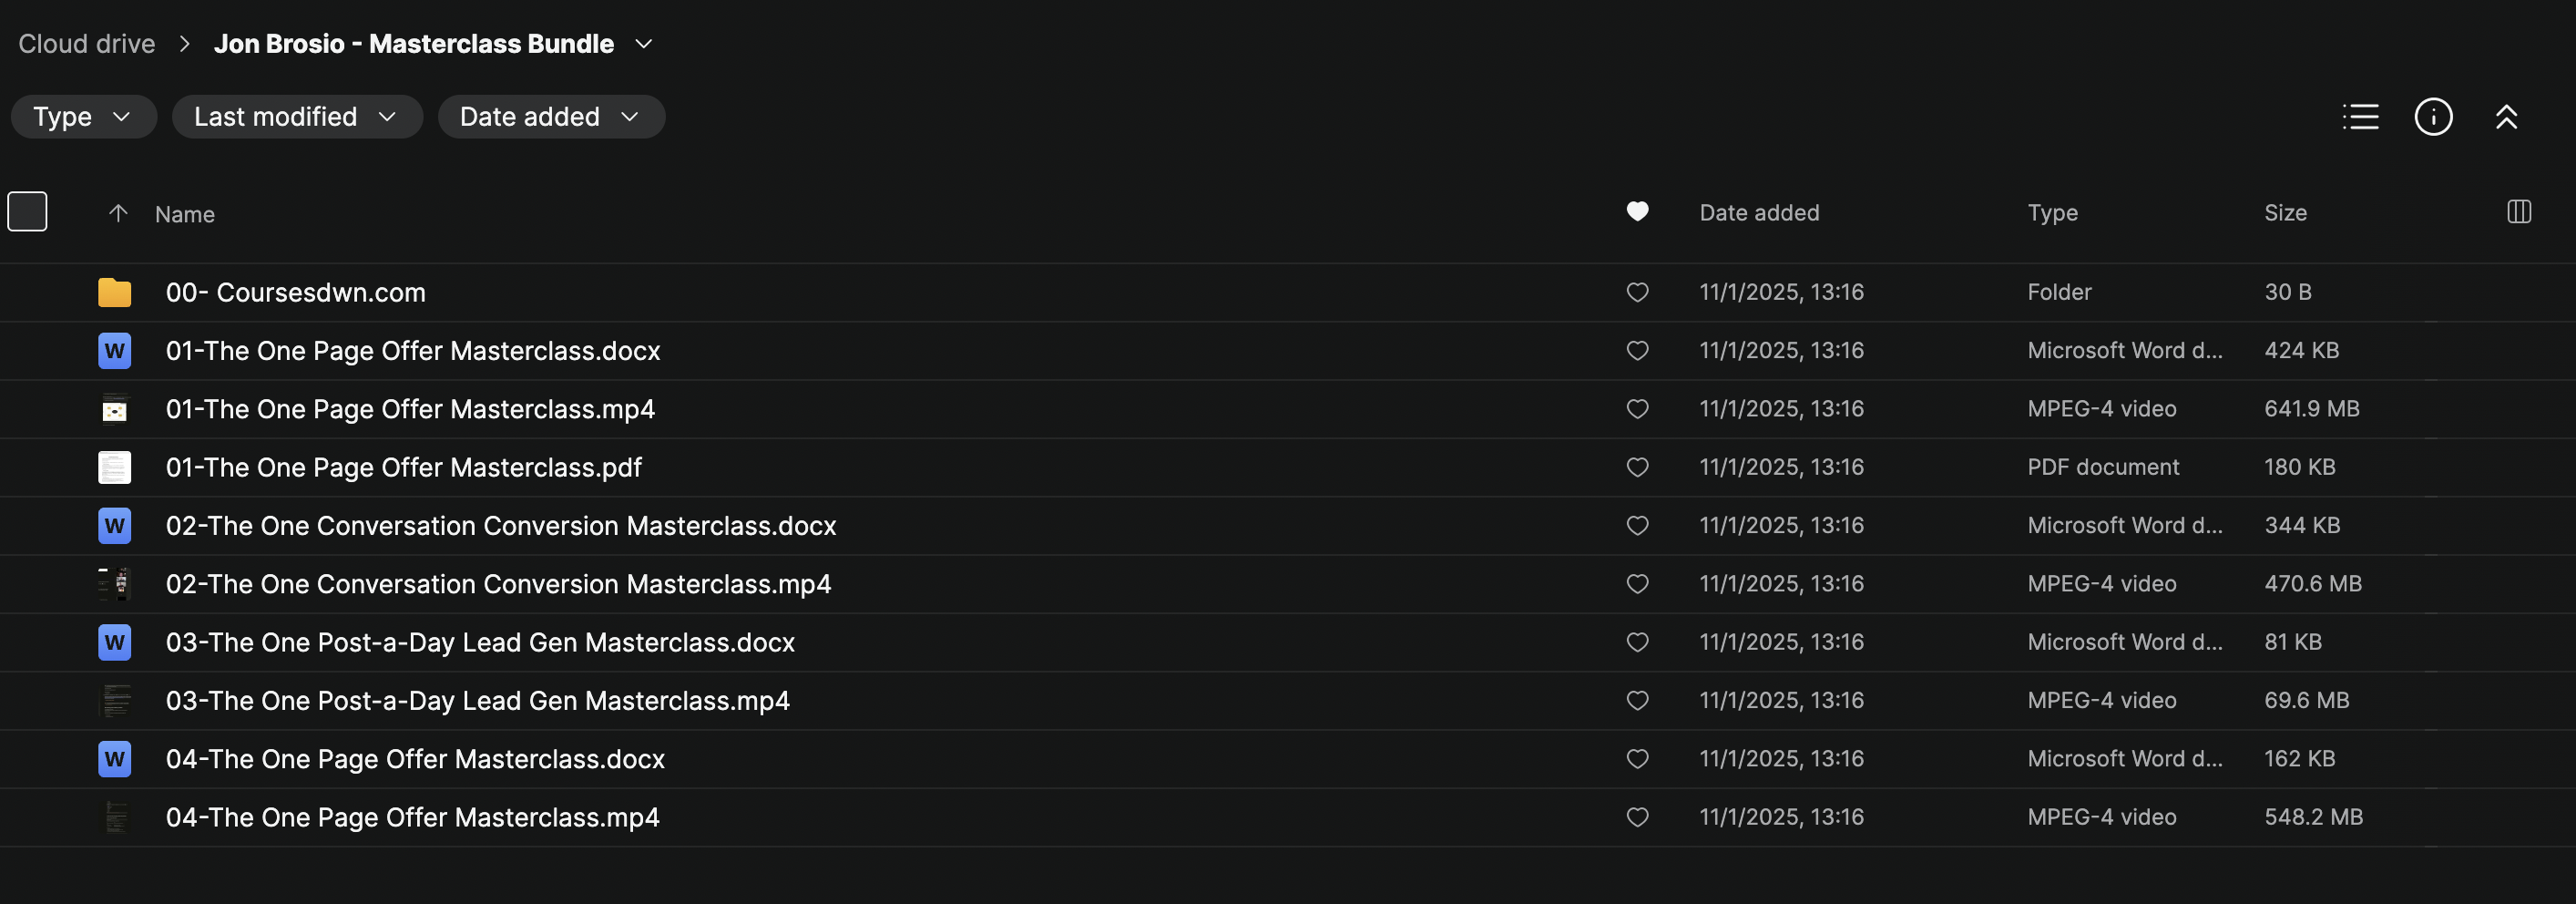Viewport: 2576px width, 904px height.
Task: Favorite 03-The One Post-a-Day Lead Gen Masterclass.mp4
Action: (1637, 701)
